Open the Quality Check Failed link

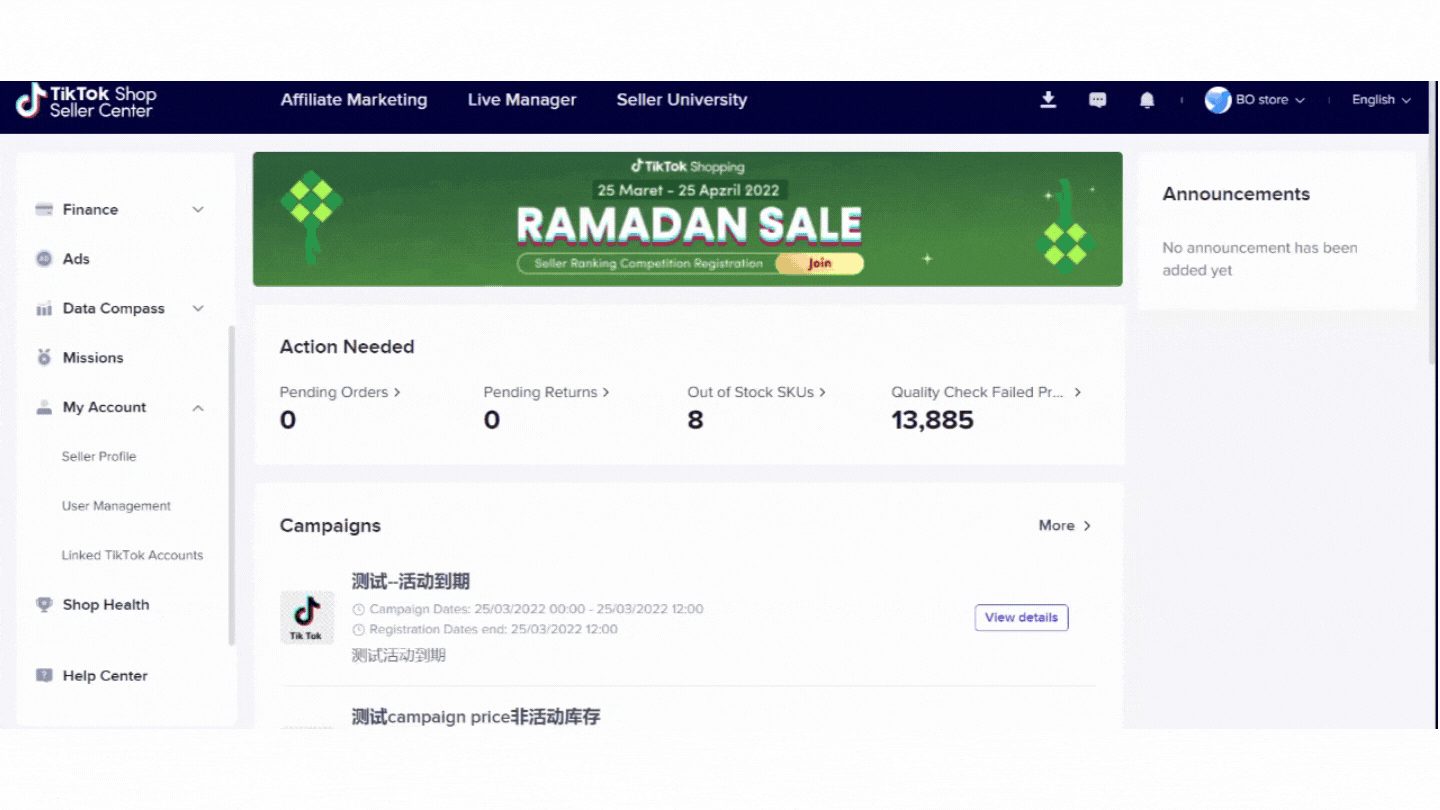click(x=986, y=393)
